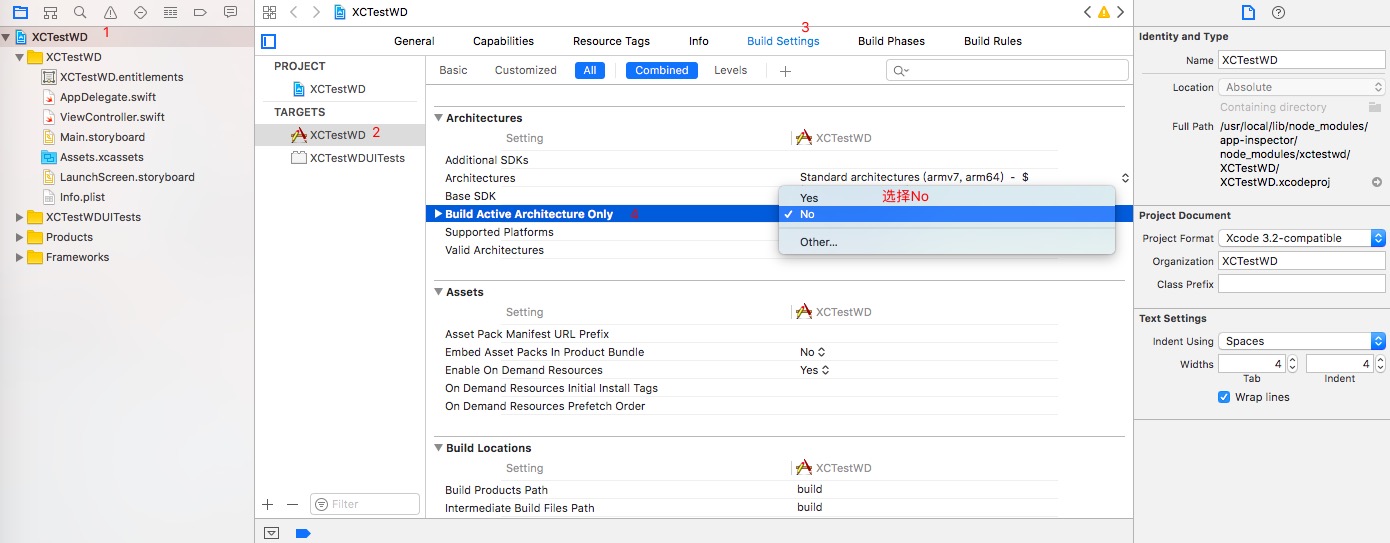This screenshot has height=543, width=1390.
Task: Click the targets filter icon
Action: [321, 504]
